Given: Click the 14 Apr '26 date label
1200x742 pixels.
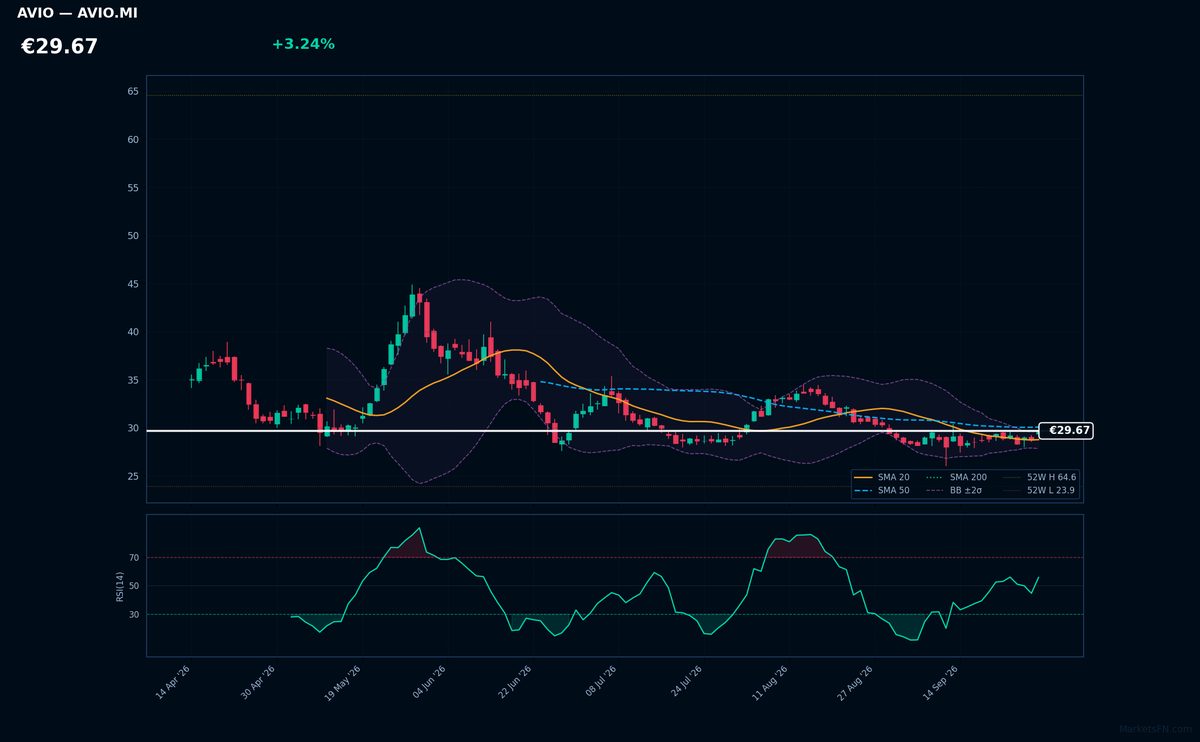Looking at the screenshot, I should (172, 683).
